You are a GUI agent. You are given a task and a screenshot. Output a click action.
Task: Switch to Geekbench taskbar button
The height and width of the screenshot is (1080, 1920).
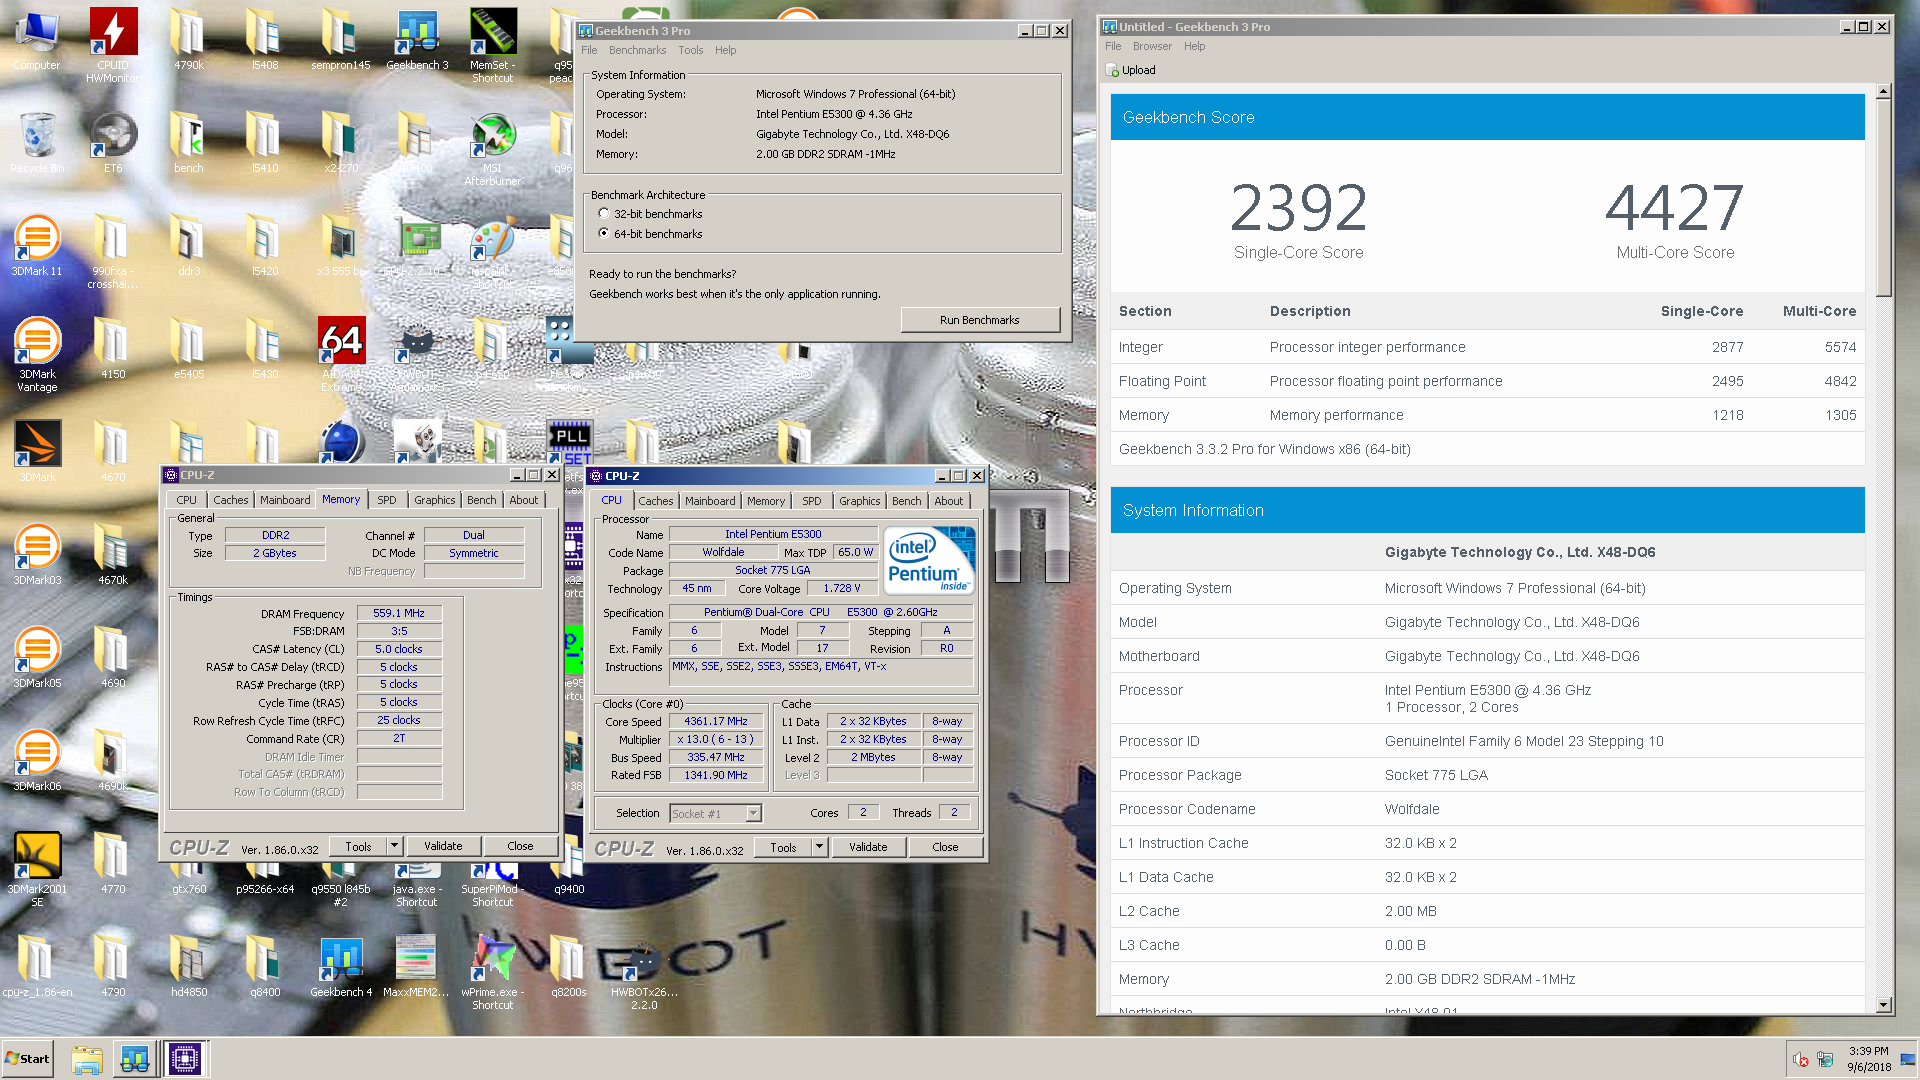[x=135, y=1059]
